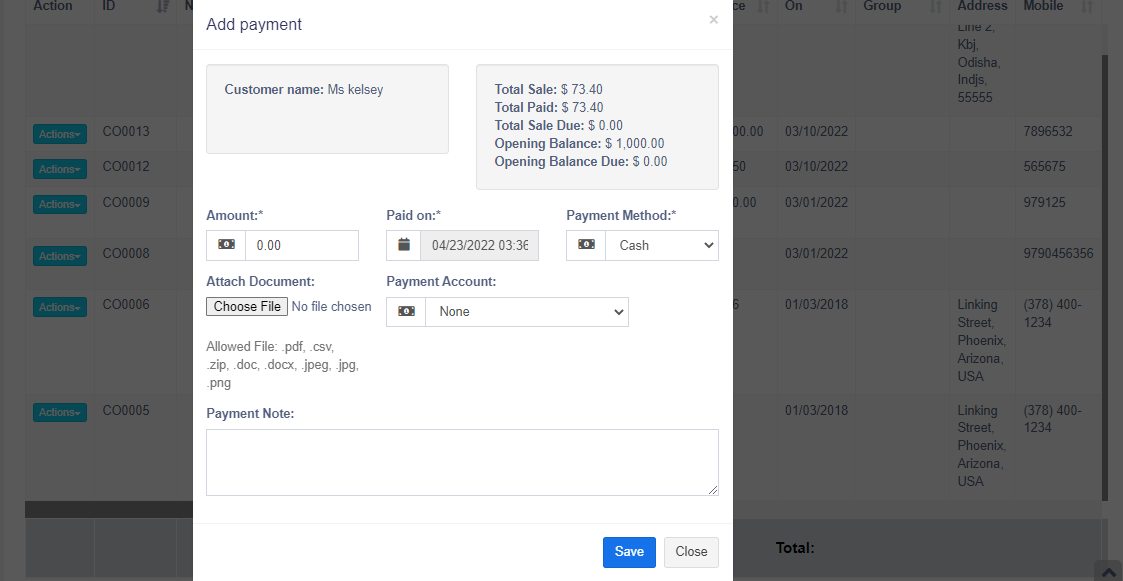Screen dimensions: 1123x581
Task: Click the scroll-to-top arrow at bottom right
Action: (1107, 571)
